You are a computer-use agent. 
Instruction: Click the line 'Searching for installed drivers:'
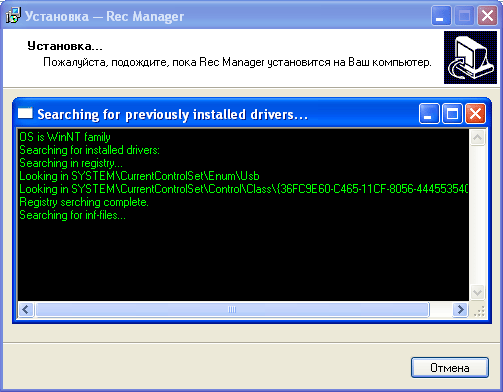89,150
